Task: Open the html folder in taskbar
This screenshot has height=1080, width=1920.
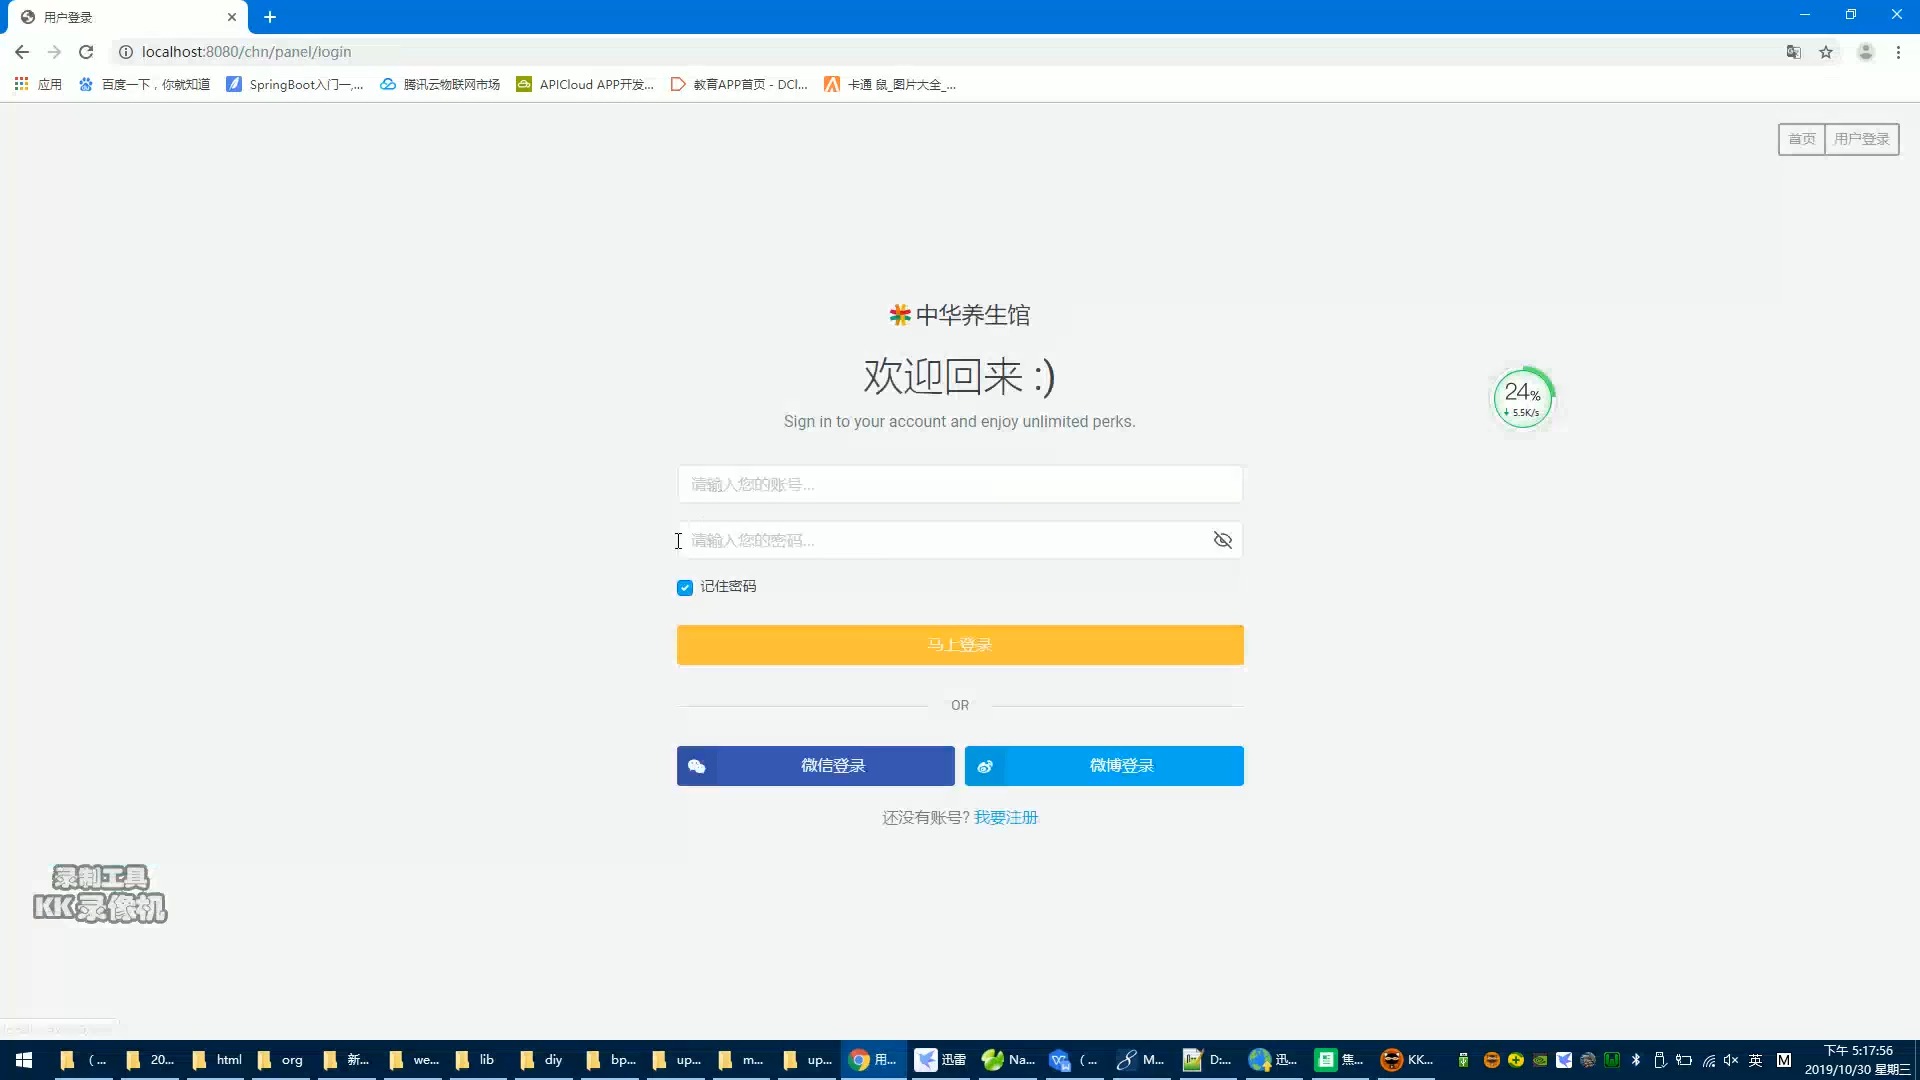Action: 217,1060
